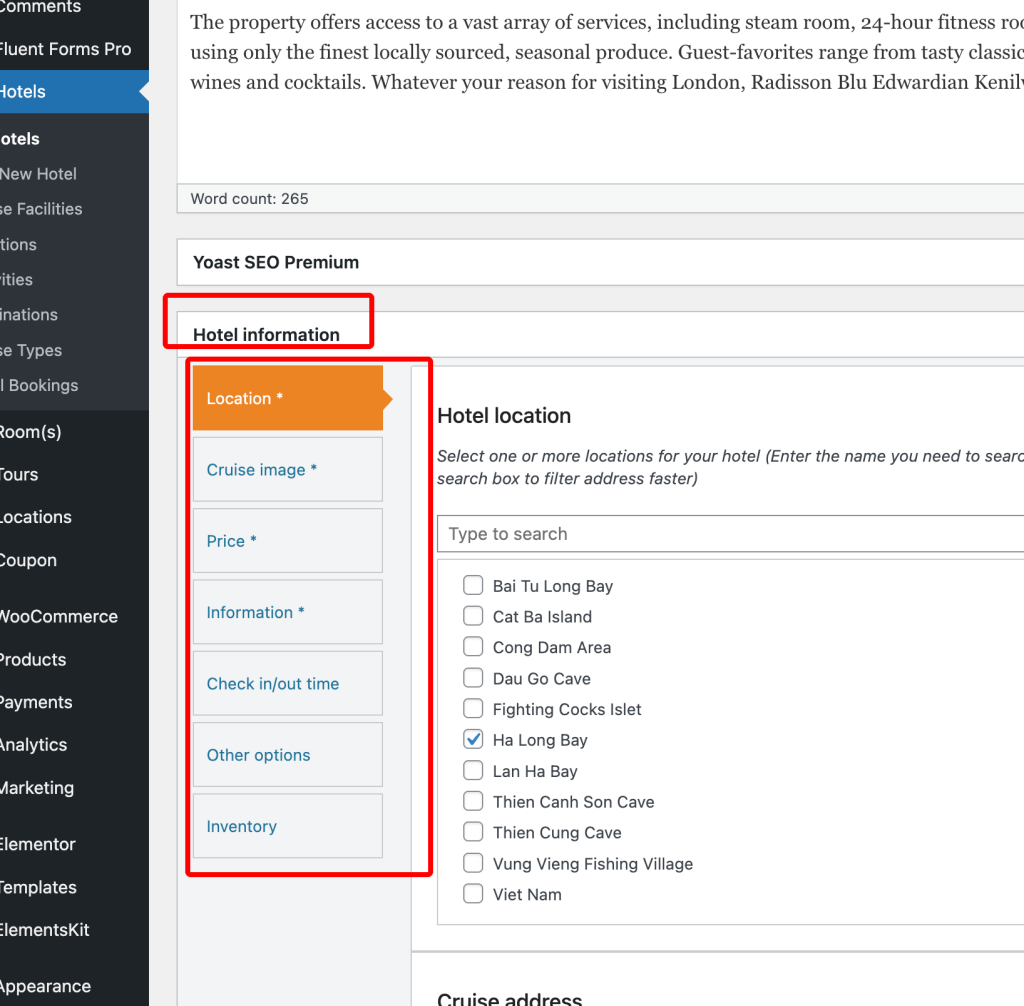
Task: Go to Tours in the sidebar menu
Action: tap(18, 474)
